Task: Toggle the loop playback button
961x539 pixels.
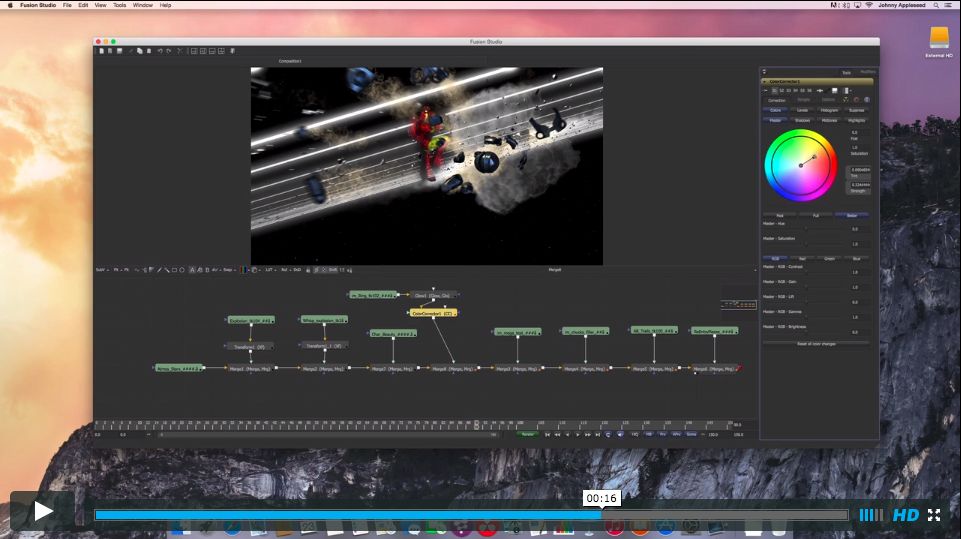Action: (x=608, y=434)
